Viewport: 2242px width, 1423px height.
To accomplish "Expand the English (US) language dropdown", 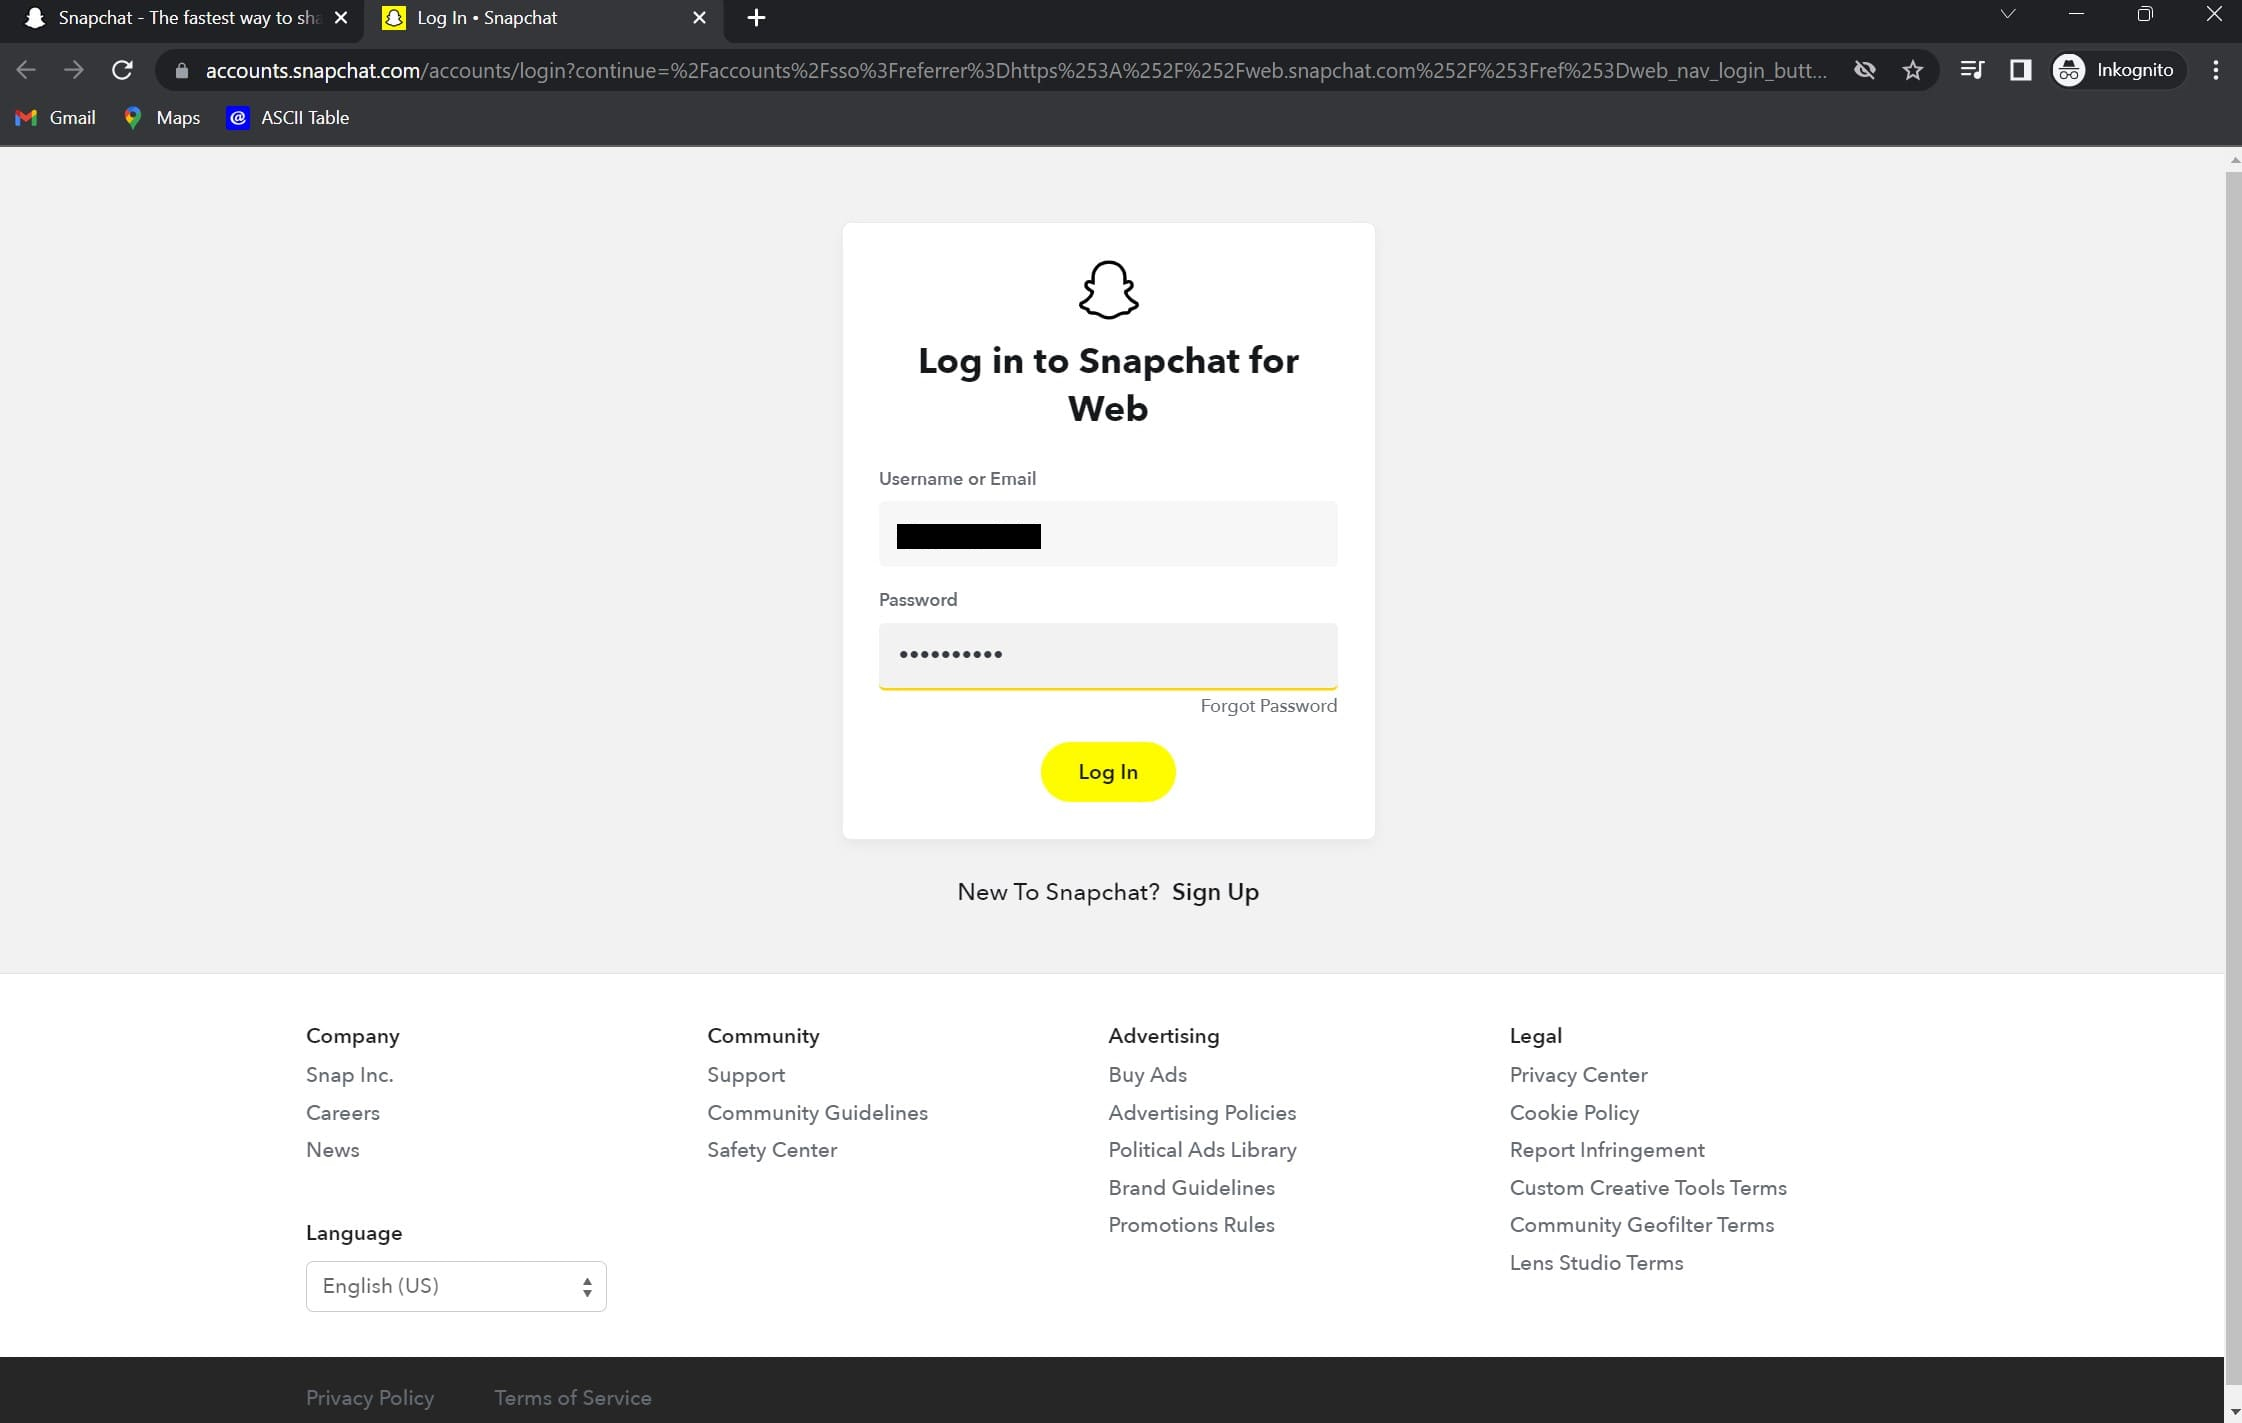I will (x=456, y=1286).
